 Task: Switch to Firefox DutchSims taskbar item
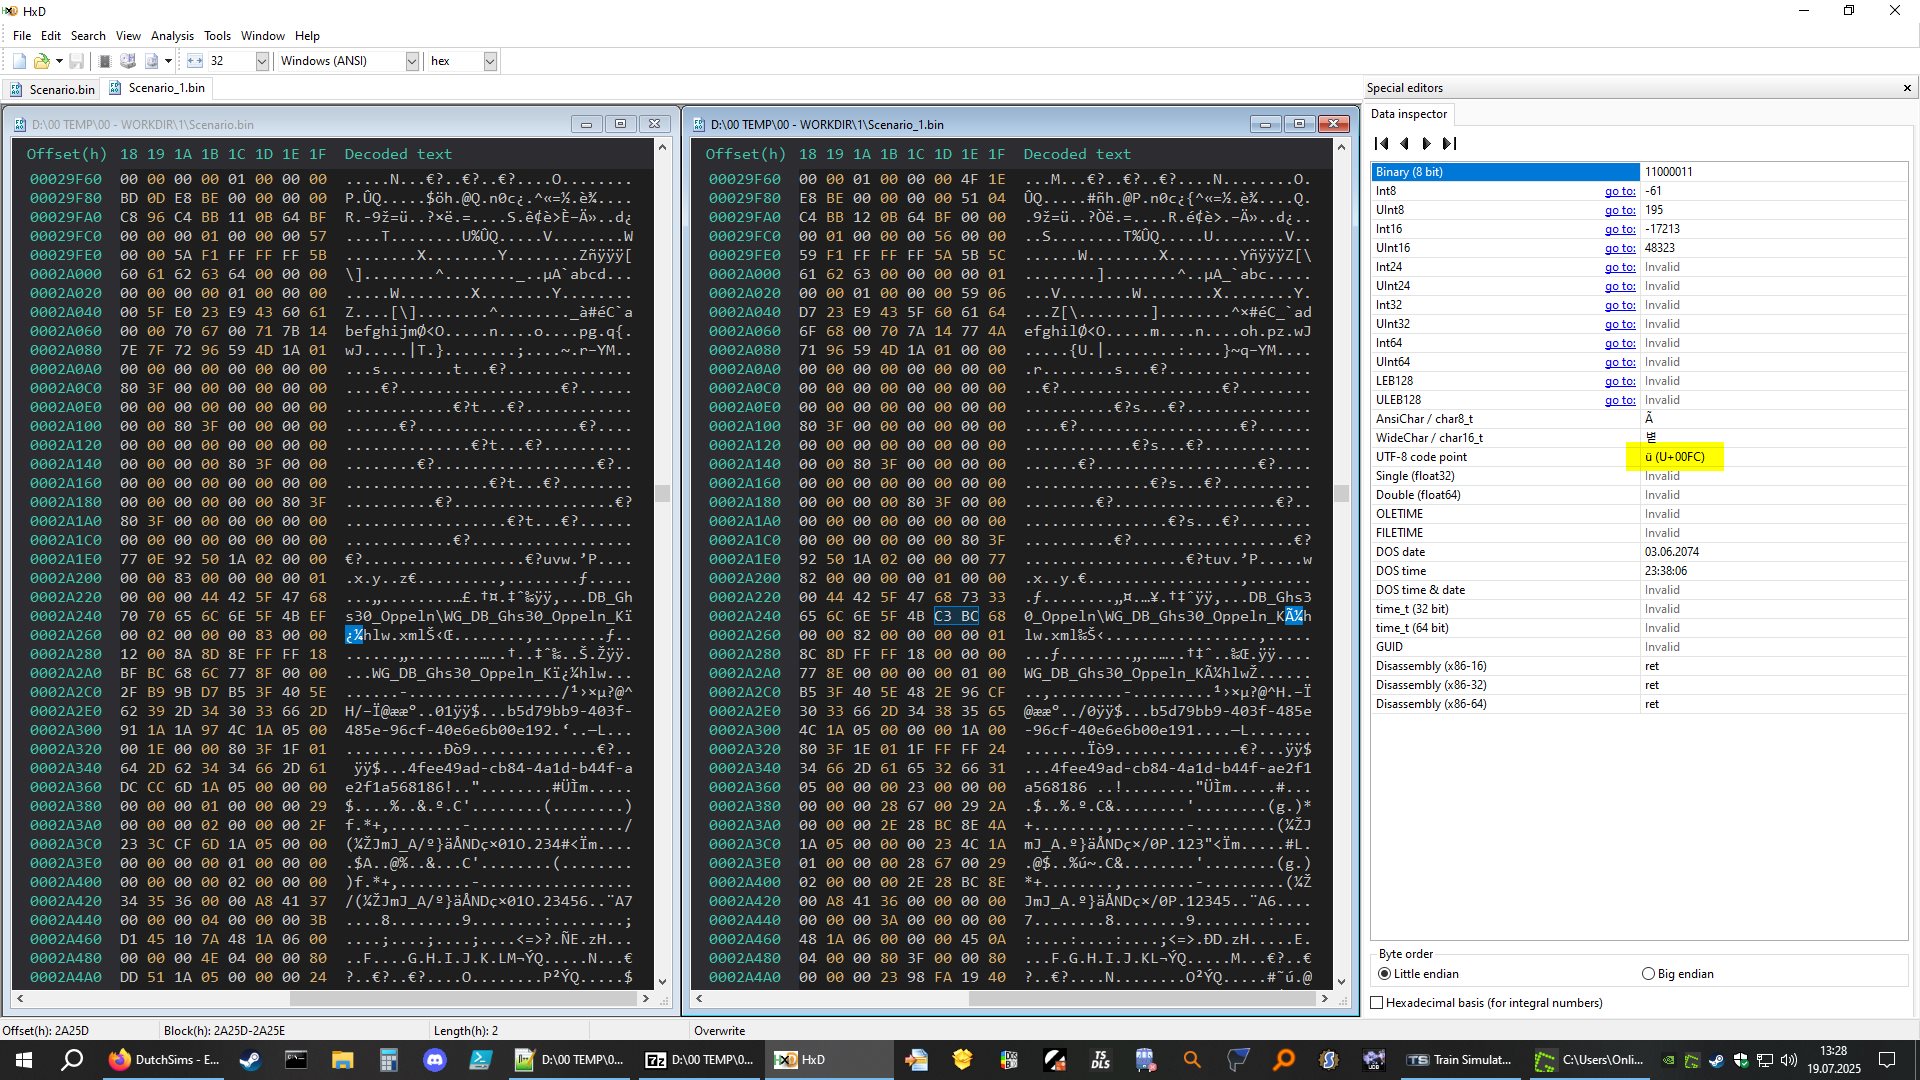point(163,1059)
